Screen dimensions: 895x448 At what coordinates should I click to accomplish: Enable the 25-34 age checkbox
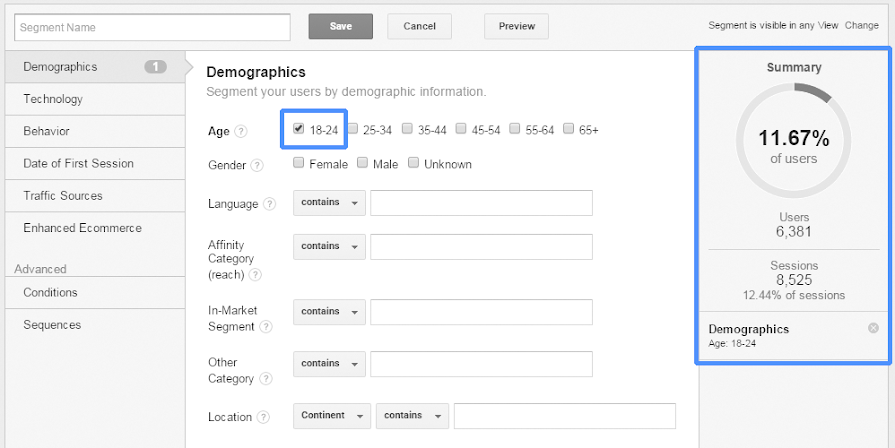(x=353, y=129)
